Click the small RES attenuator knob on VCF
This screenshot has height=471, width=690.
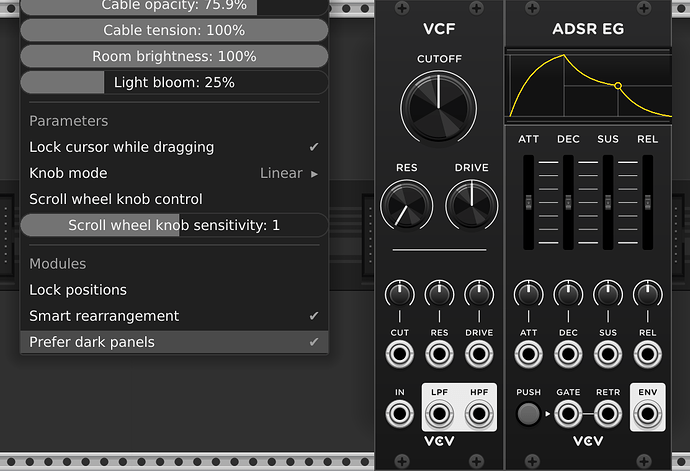(x=439, y=294)
